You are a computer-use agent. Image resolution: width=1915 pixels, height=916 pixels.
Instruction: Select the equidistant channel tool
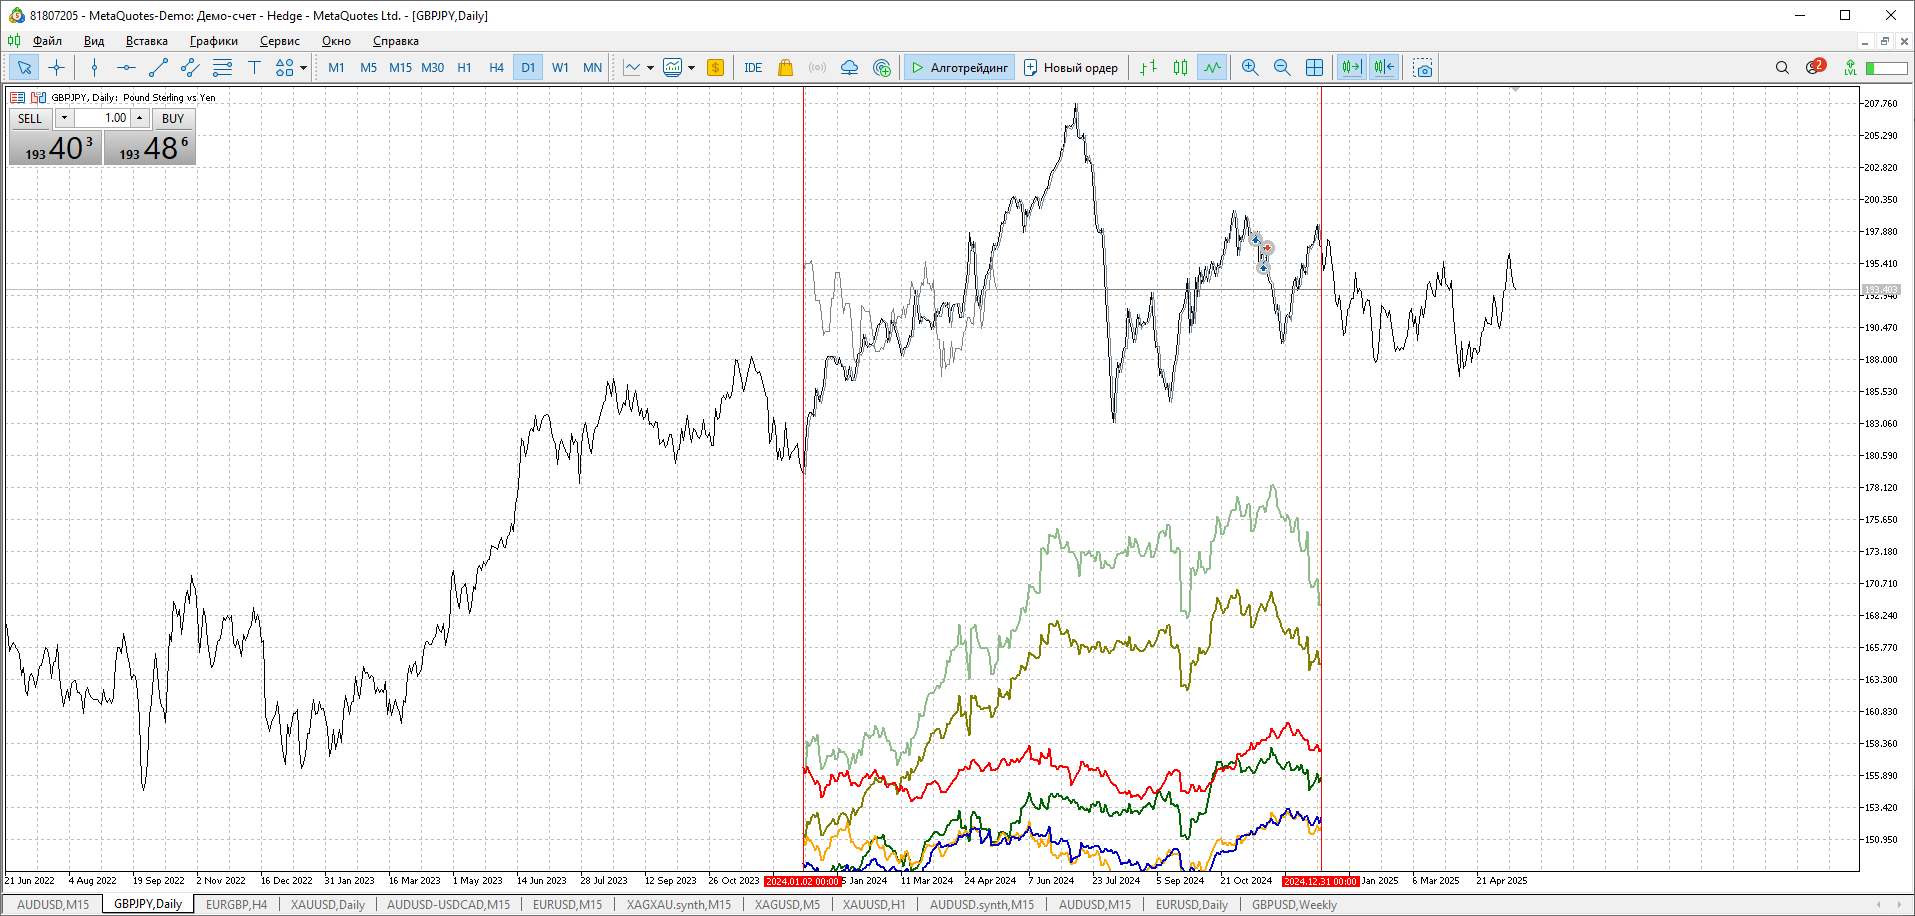coord(190,68)
